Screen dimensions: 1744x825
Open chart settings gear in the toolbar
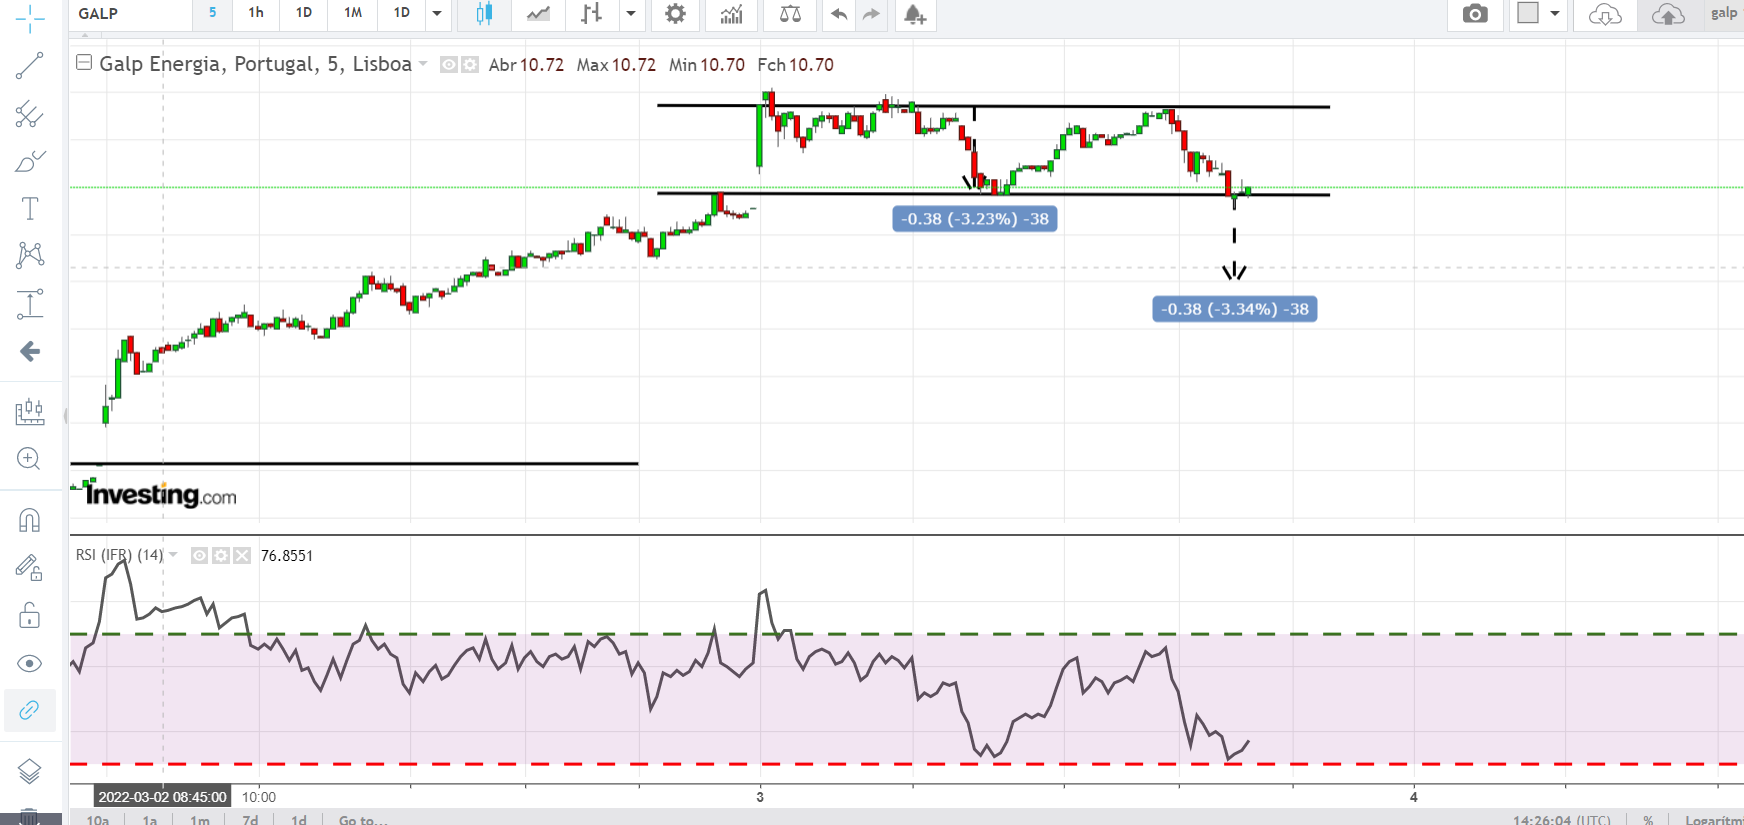676,14
